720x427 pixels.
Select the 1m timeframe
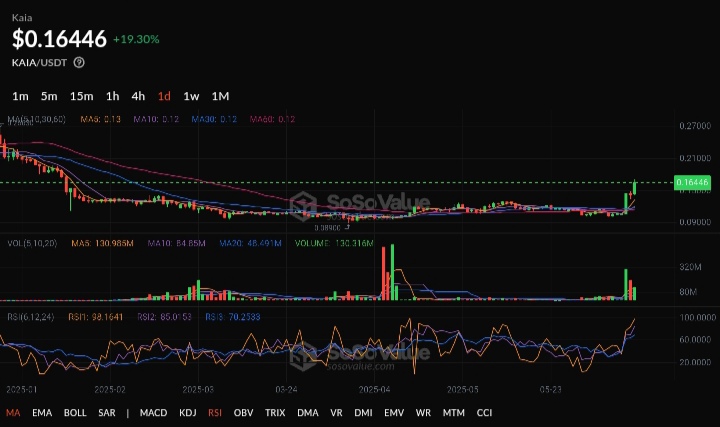coord(20,96)
